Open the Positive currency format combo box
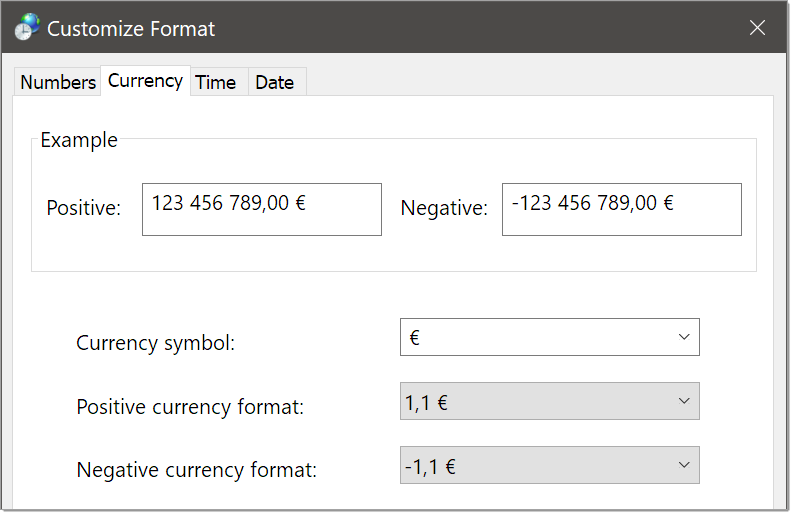Image resolution: width=793 pixels, height=515 pixels. (x=550, y=401)
